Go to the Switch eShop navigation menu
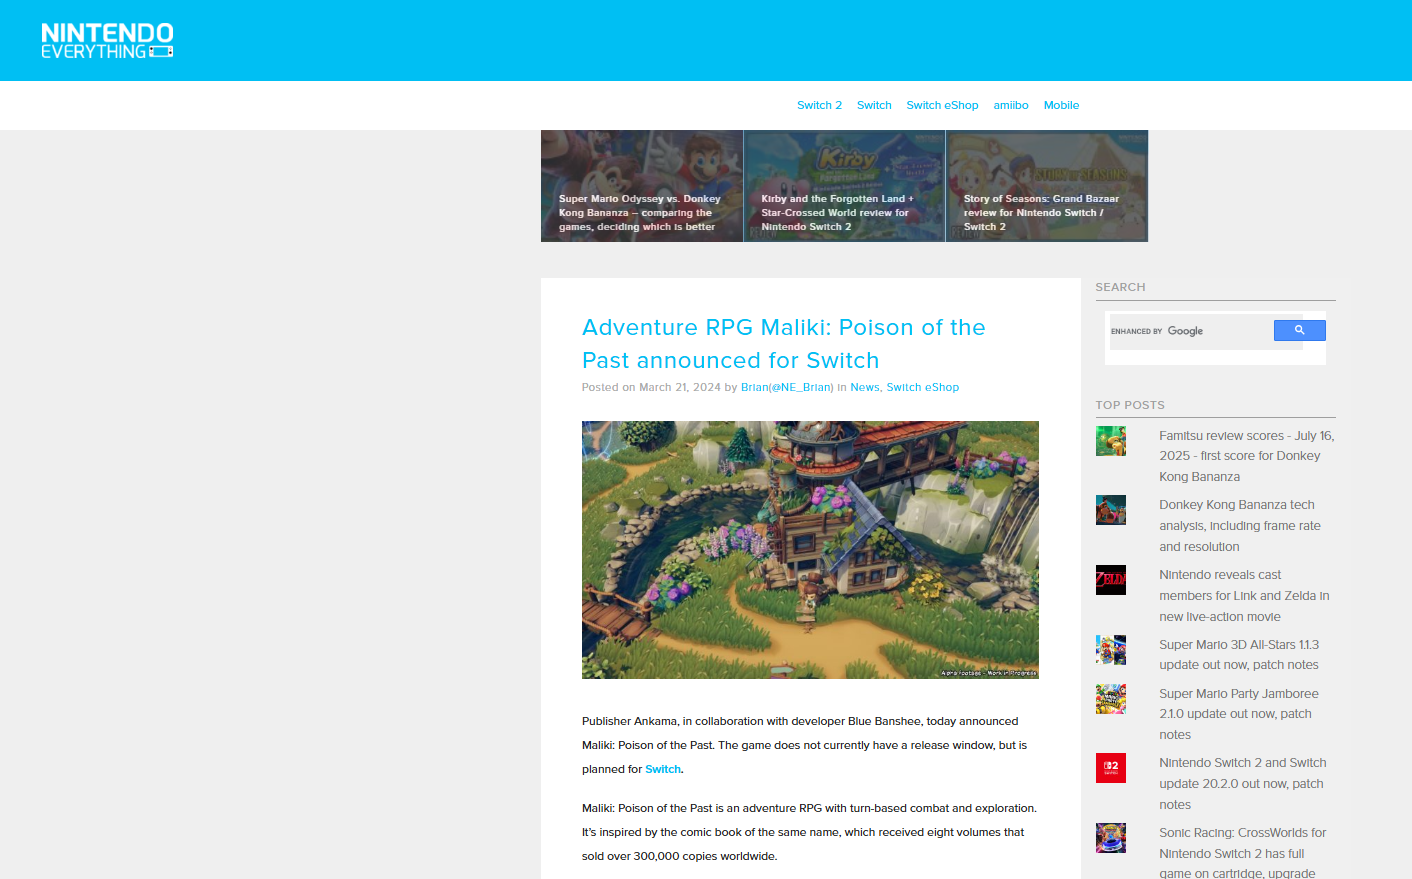1412x879 pixels. pos(942,105)
